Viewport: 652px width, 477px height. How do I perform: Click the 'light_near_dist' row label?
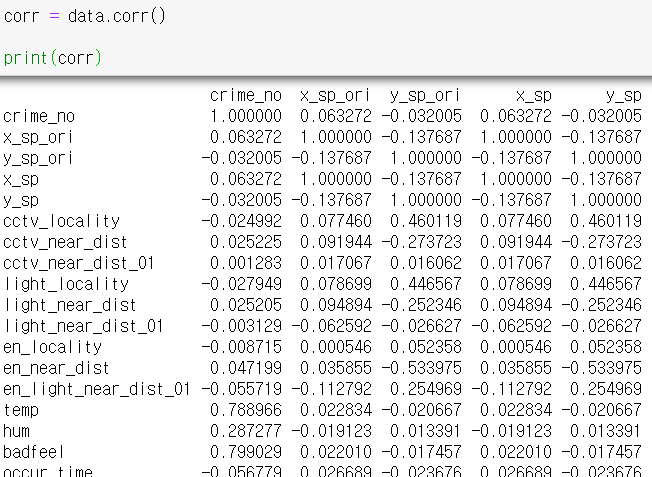pyautogui.click(x=69, y=305)
